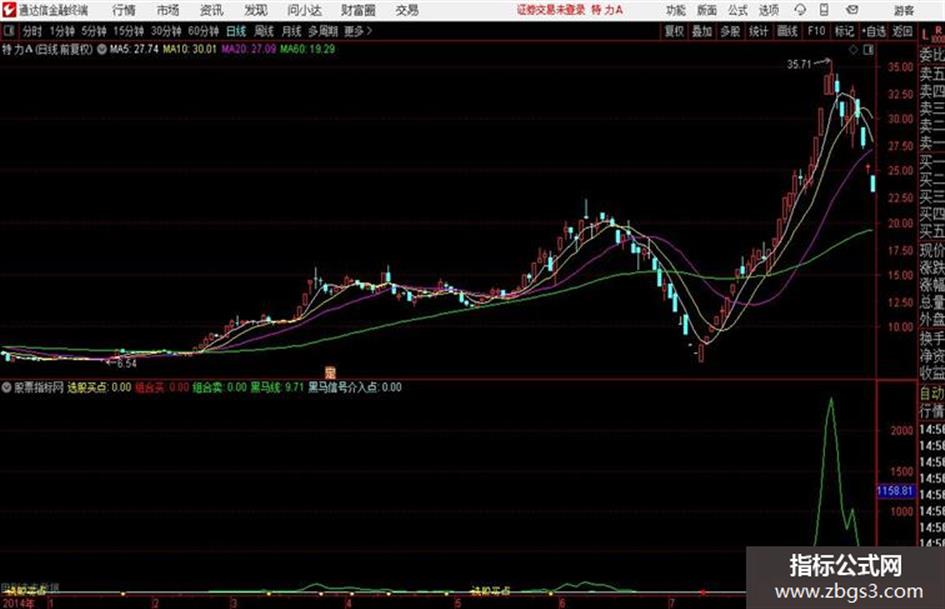Open the F10 company info button
Viewport: 945px width, 609px height.
point(816,31)
